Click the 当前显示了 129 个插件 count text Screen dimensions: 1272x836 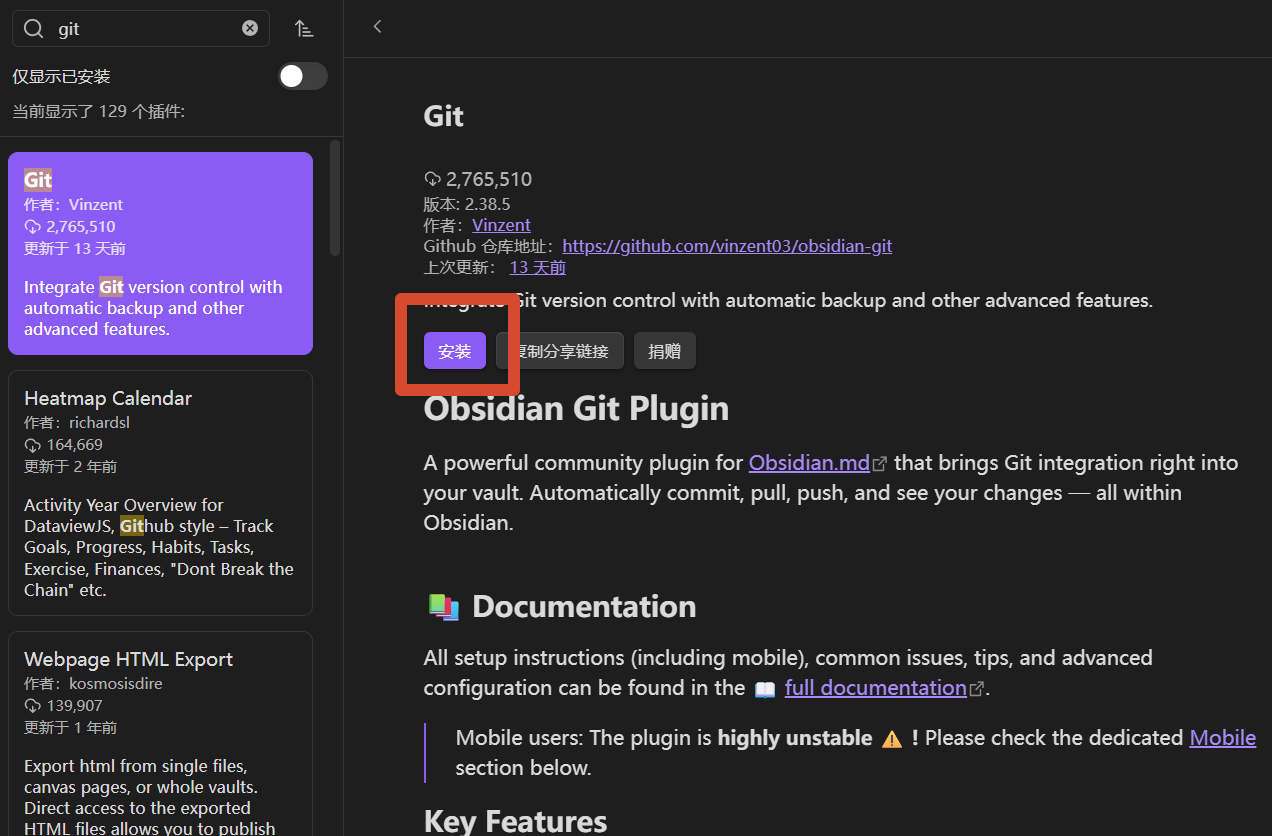98,111
